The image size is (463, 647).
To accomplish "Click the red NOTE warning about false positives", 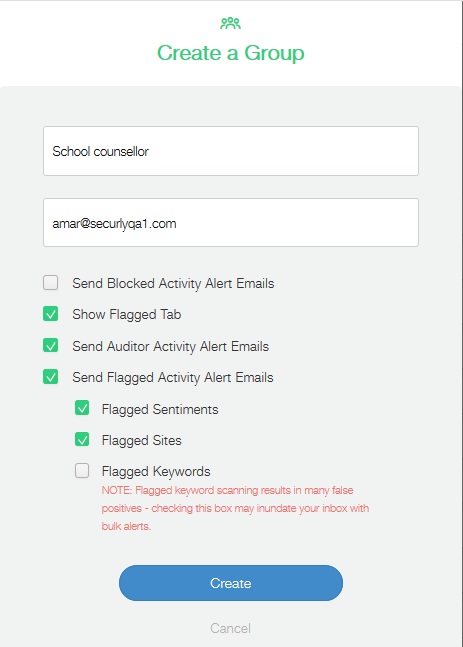I will click(235, 508).
